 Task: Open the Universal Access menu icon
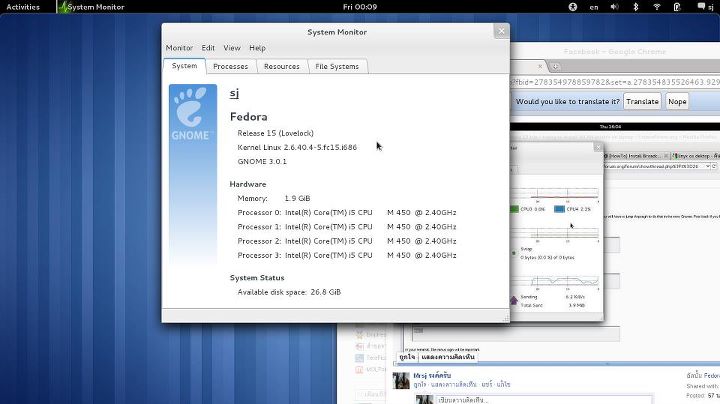point(573,7)
